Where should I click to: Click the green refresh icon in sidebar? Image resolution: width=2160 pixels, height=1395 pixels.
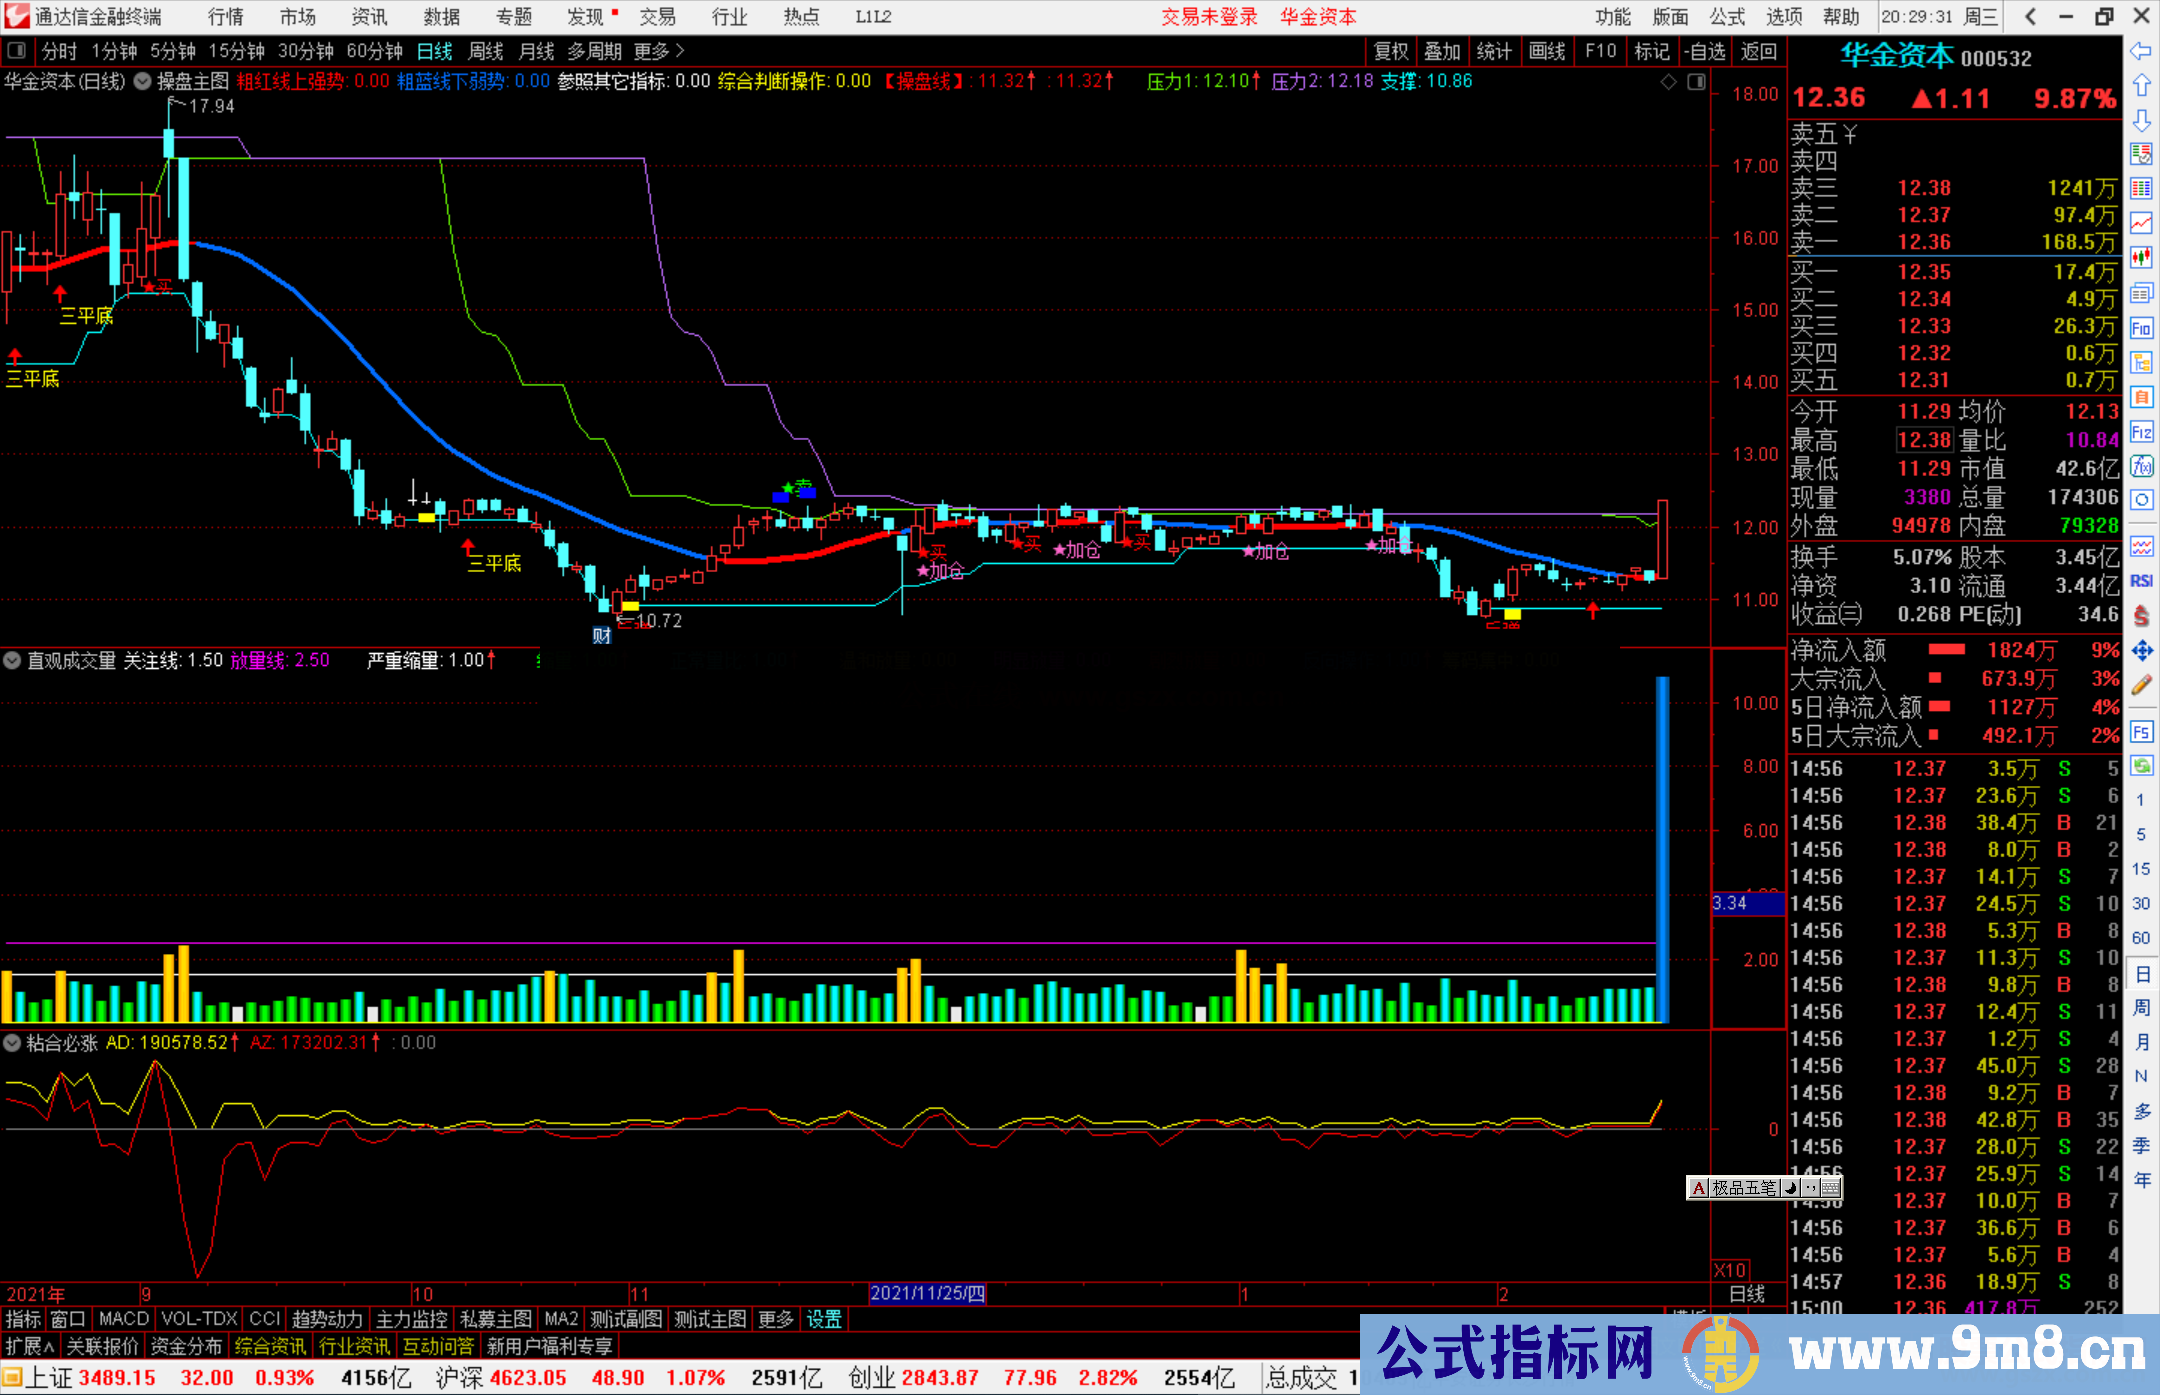2141,766
